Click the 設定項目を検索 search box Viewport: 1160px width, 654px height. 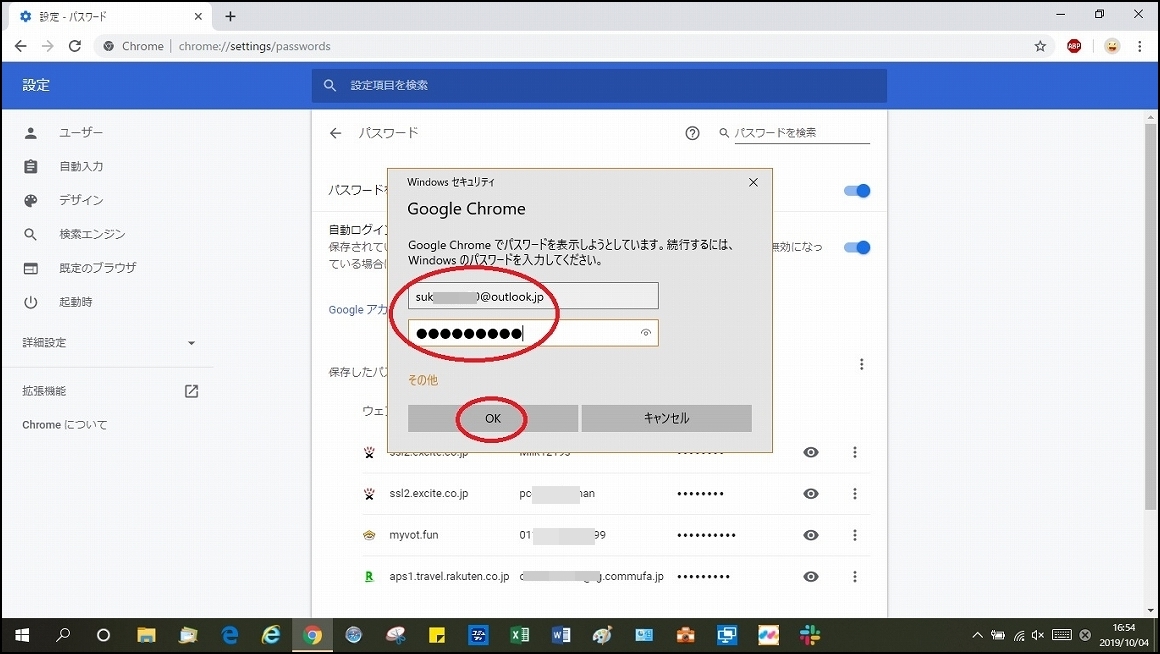pos(599,86)
